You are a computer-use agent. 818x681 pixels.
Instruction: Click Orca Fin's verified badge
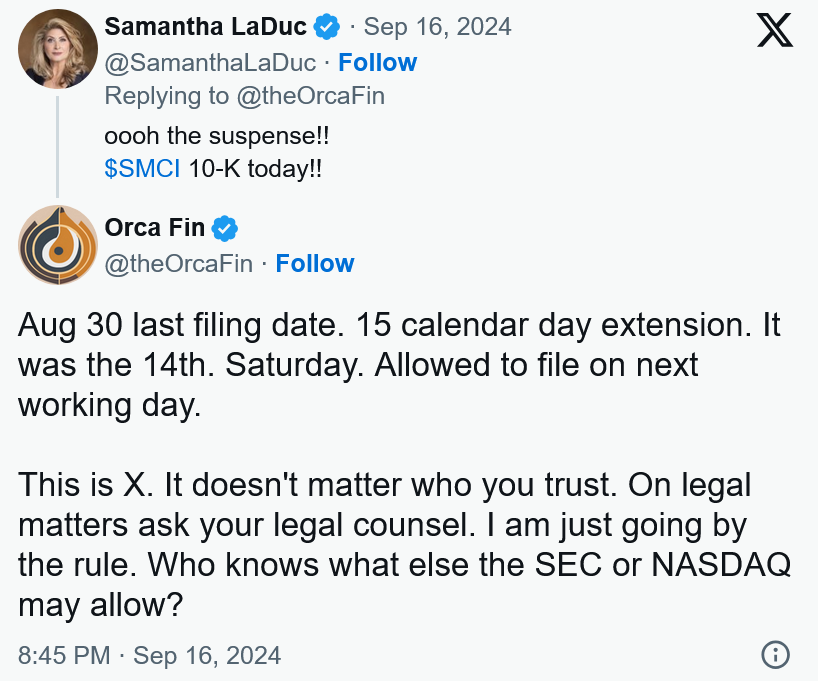[x=225, y=228]
